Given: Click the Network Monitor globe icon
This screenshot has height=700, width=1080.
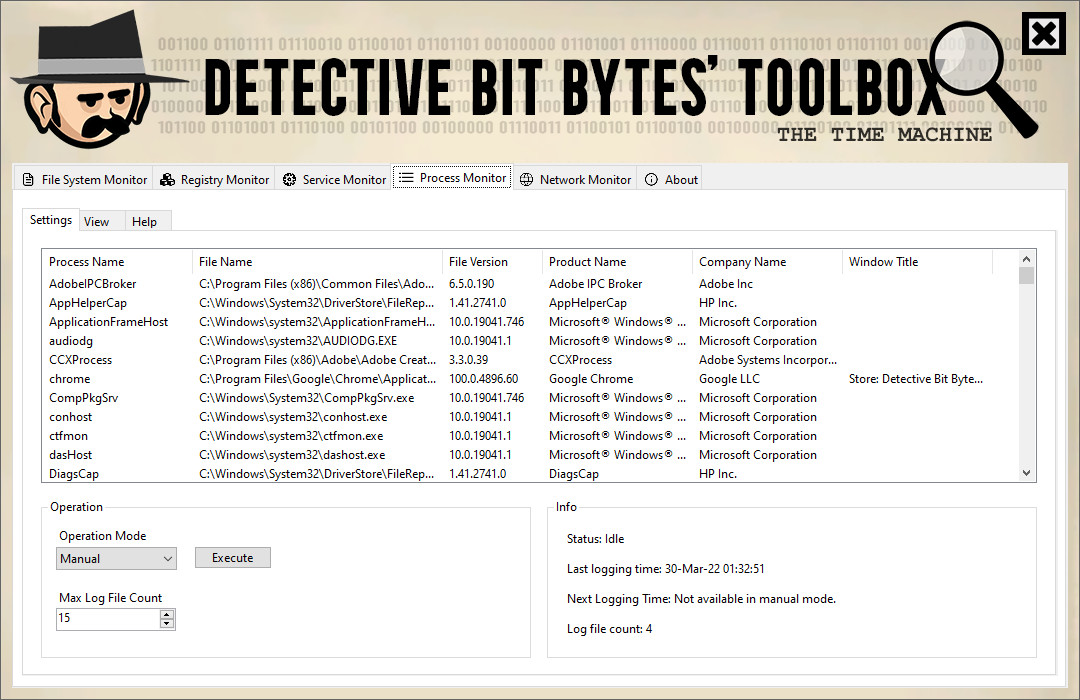Looking at the screenshot, I should tap(527, 180).
